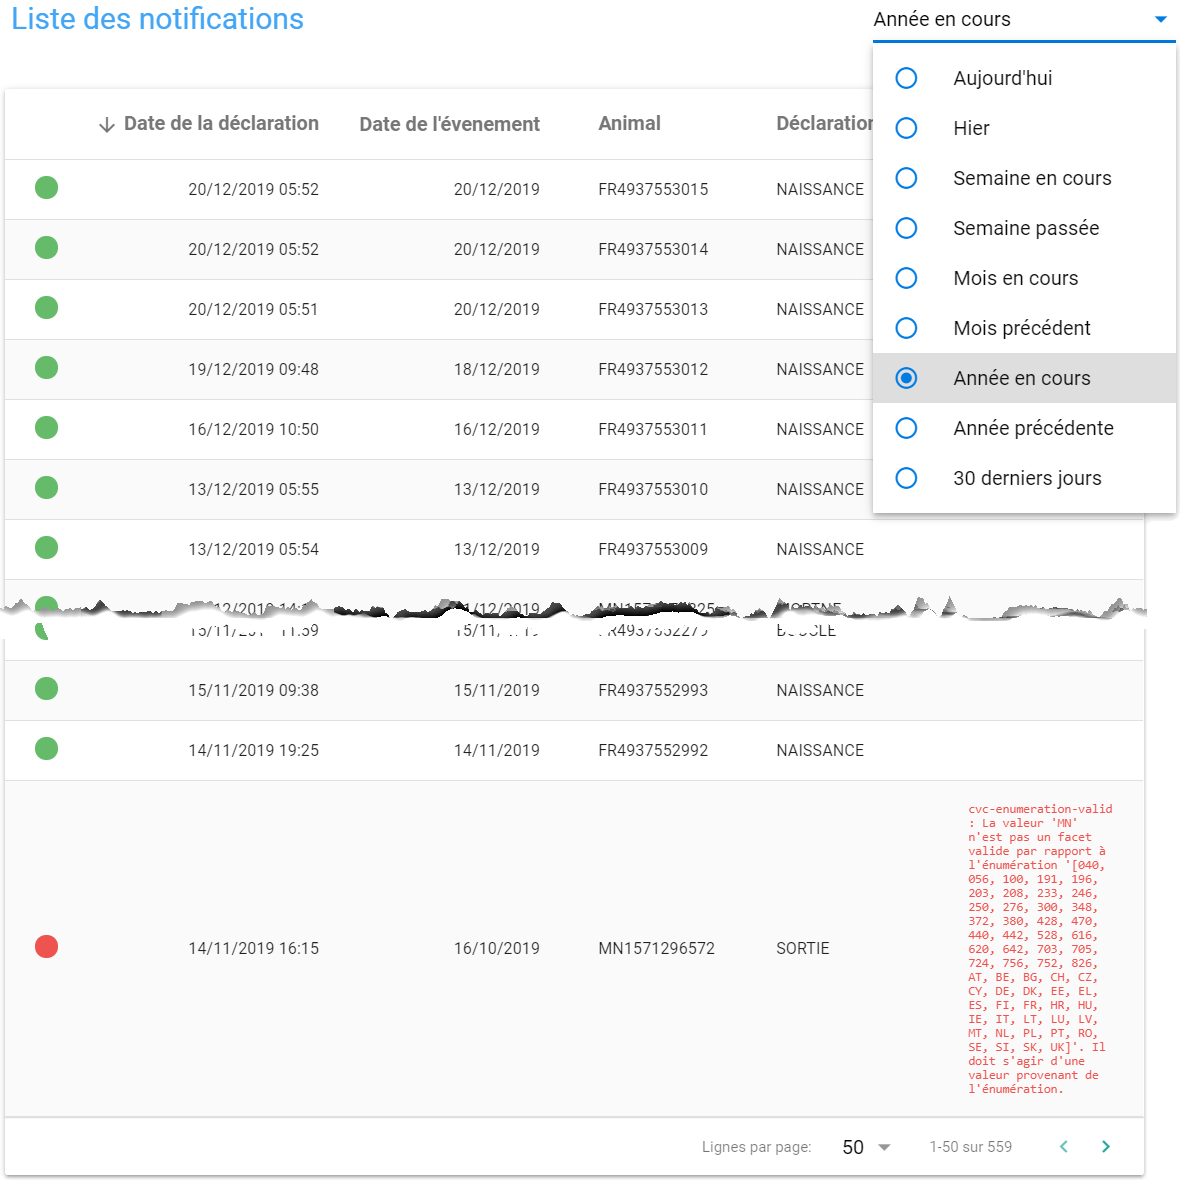Click declaration date 13/12/2019 05:55
The height and width of the screenshot is (1180, 1180).
(x=254, y=490)
